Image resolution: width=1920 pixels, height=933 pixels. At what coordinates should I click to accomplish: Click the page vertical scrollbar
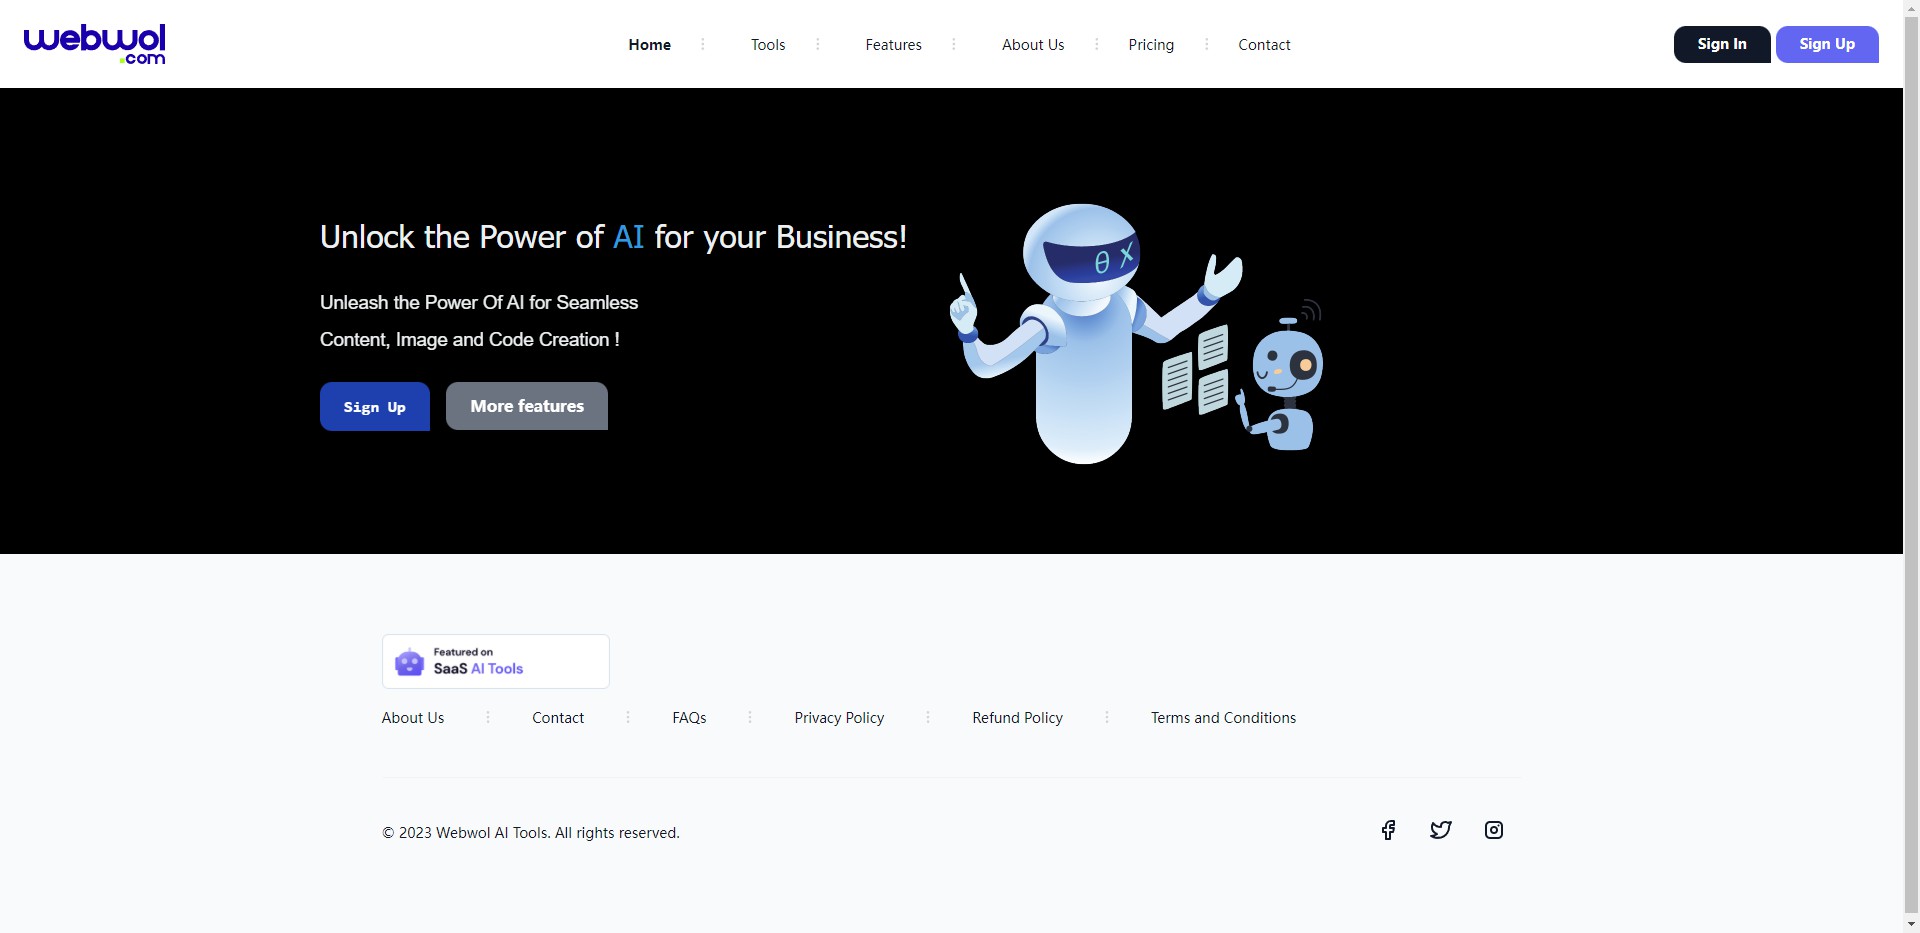click(1911, 466)
